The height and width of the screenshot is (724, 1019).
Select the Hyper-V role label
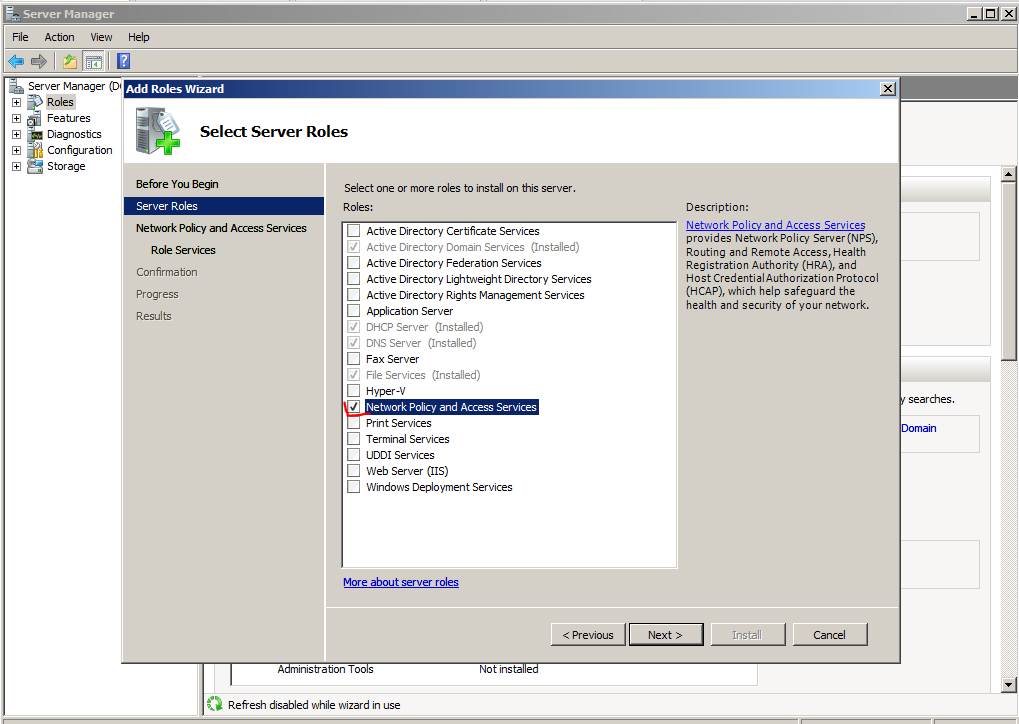(385, 391)
